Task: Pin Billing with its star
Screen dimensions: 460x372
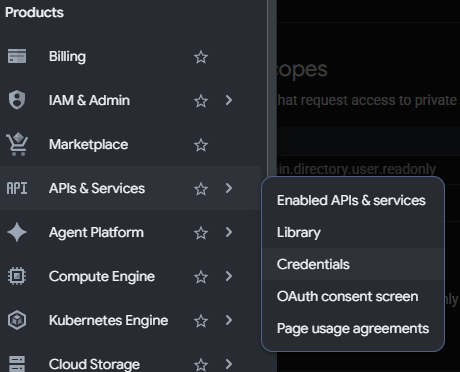Action: pos(201,57)
